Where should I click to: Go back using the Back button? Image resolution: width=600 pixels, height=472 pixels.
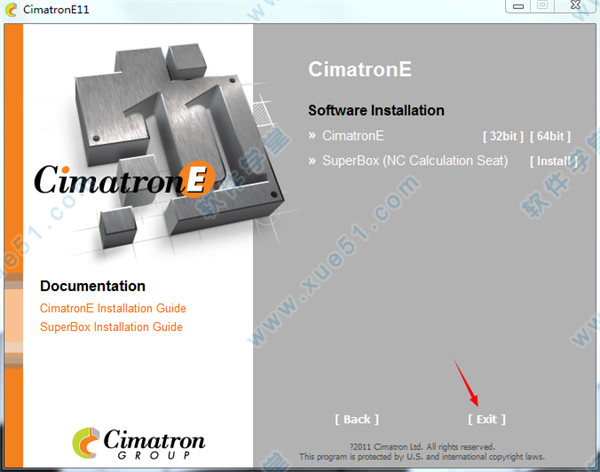pyautogui.click(x=357, y=419)
